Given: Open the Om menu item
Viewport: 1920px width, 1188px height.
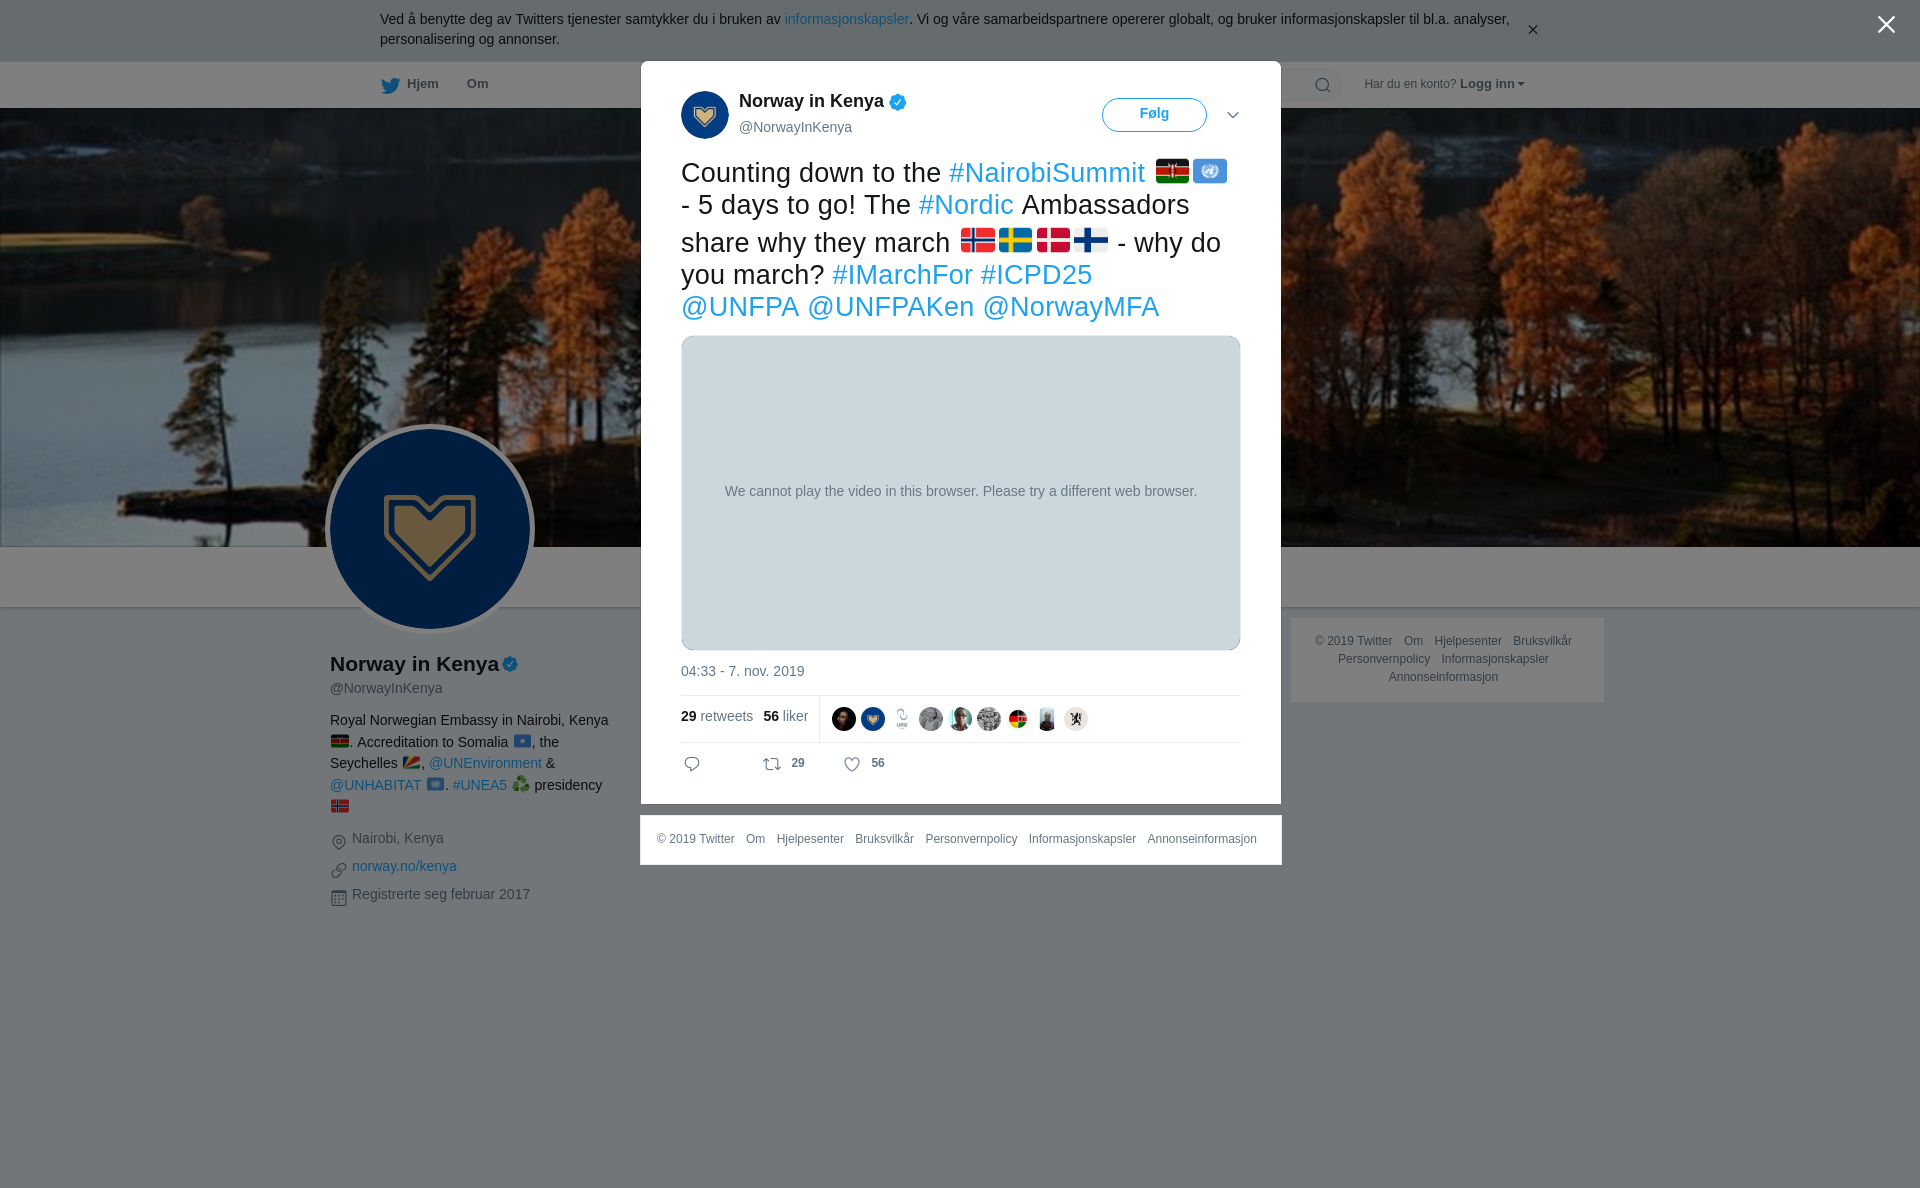Looking at the screenshot, I should click(x=477, y=84).
